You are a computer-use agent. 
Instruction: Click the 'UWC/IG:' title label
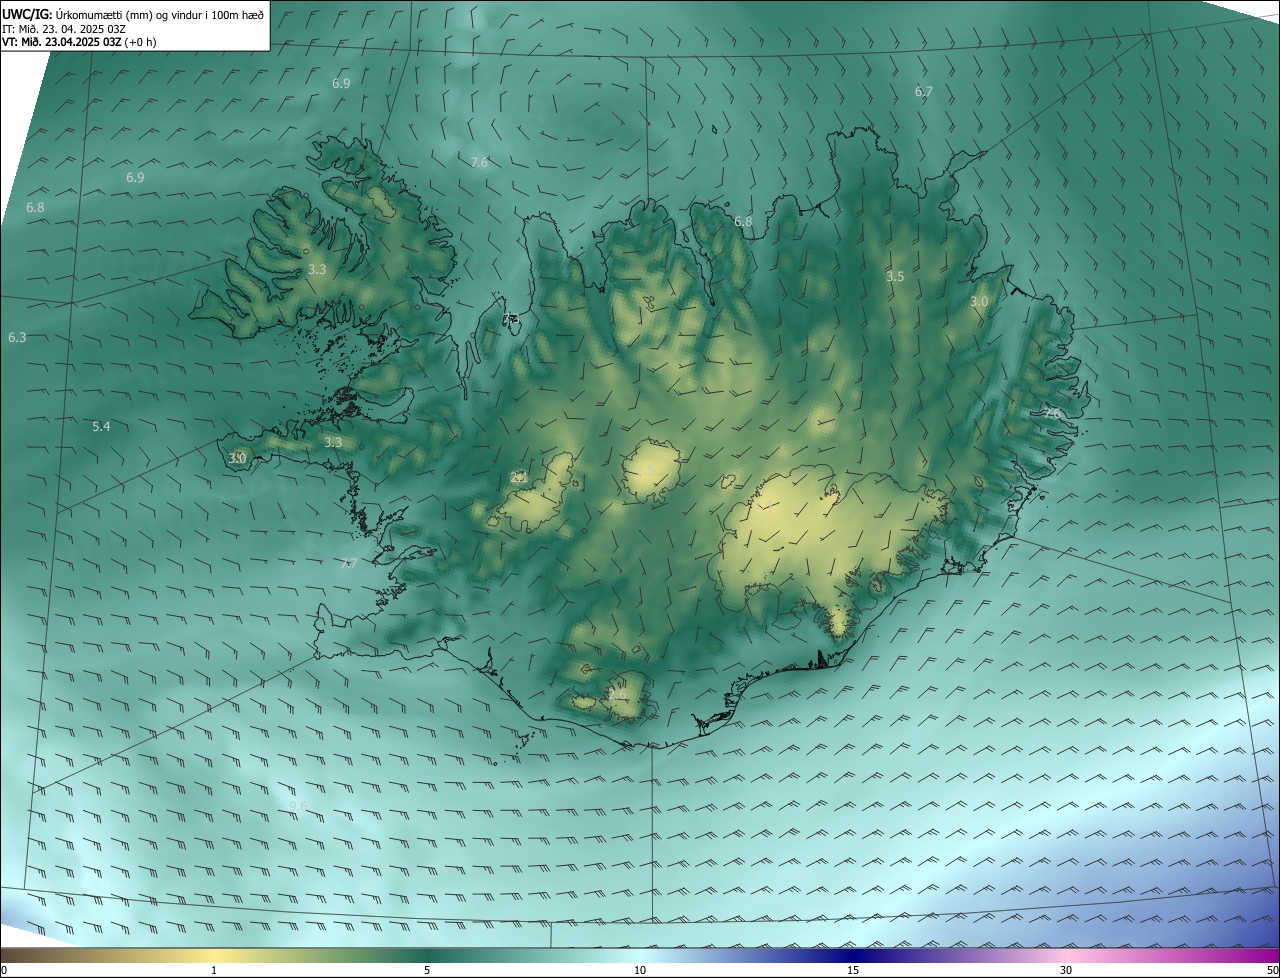tap(27, 14)
